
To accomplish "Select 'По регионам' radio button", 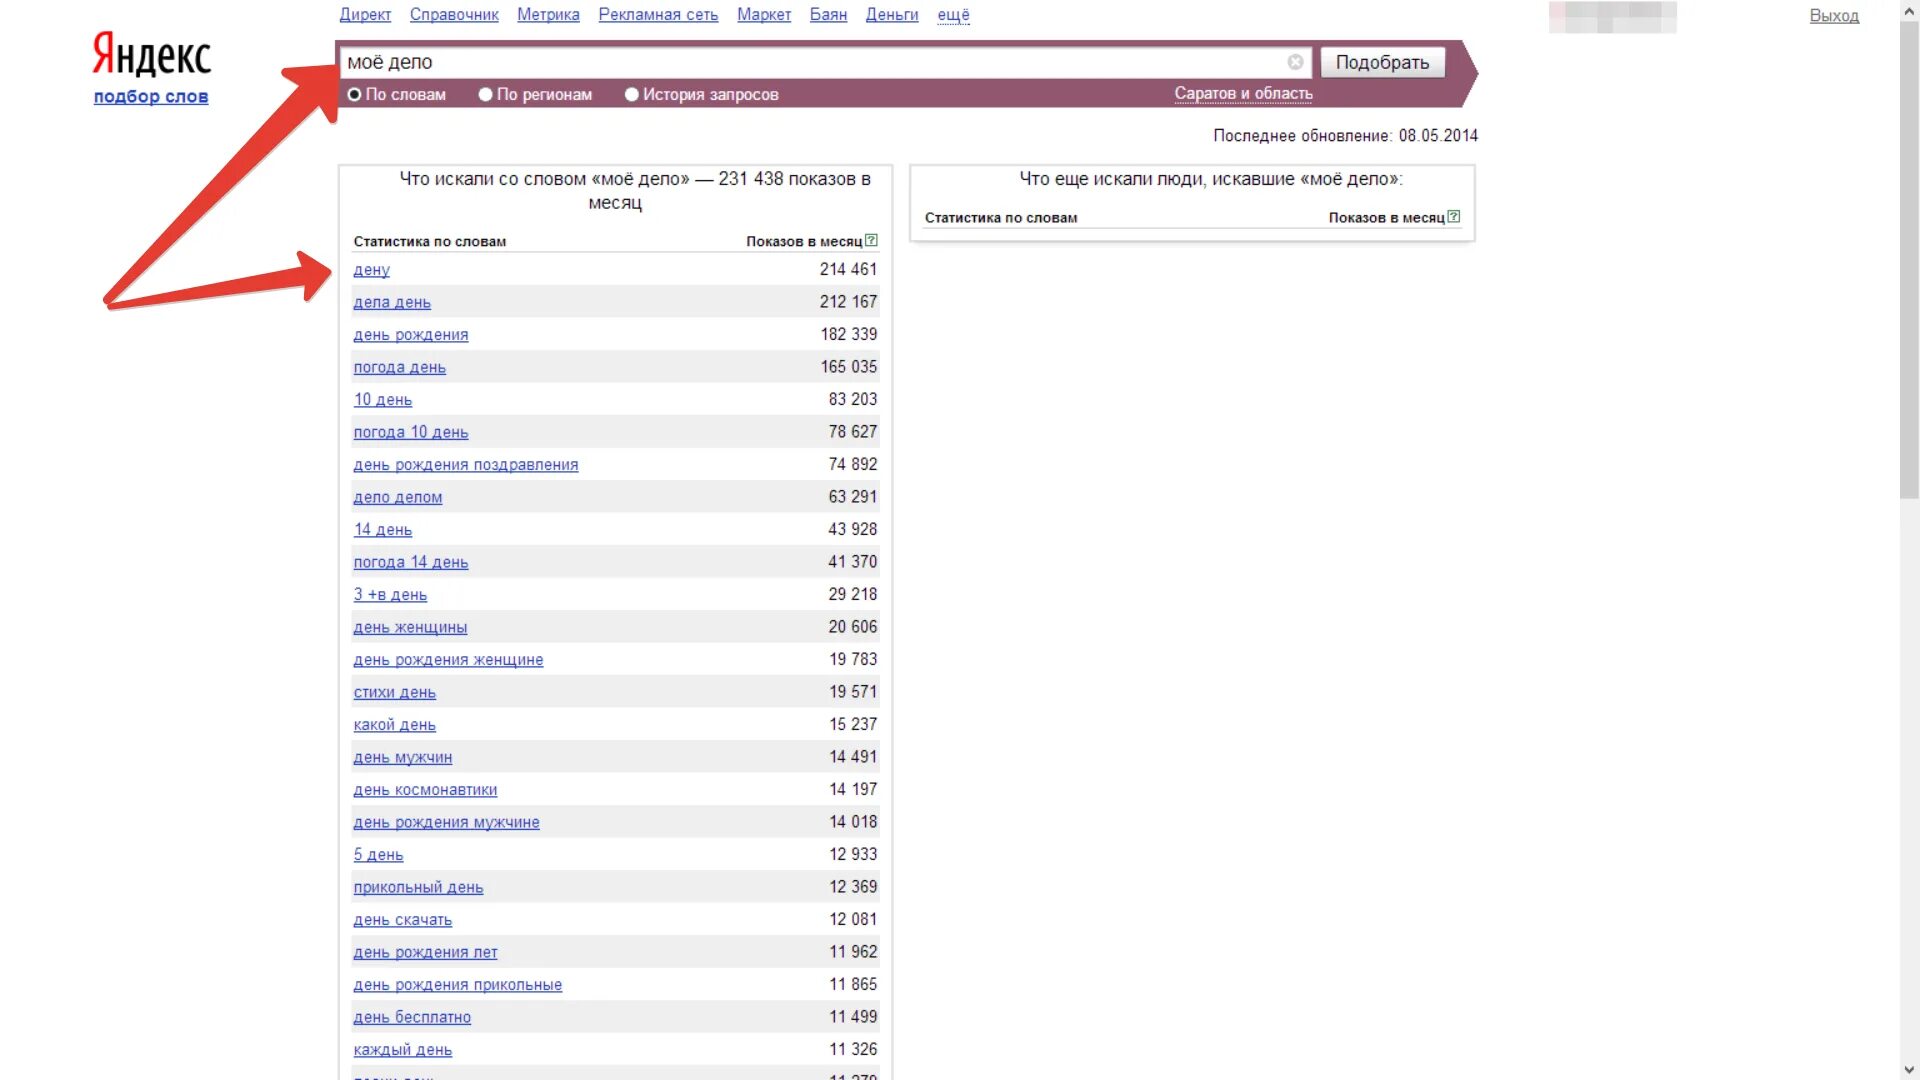I will pos(485,95).
